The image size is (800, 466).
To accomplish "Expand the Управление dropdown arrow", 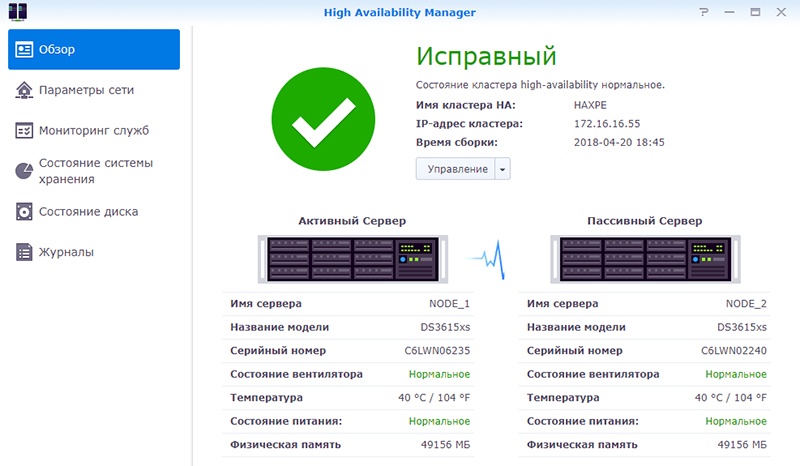I will point(503,169).
